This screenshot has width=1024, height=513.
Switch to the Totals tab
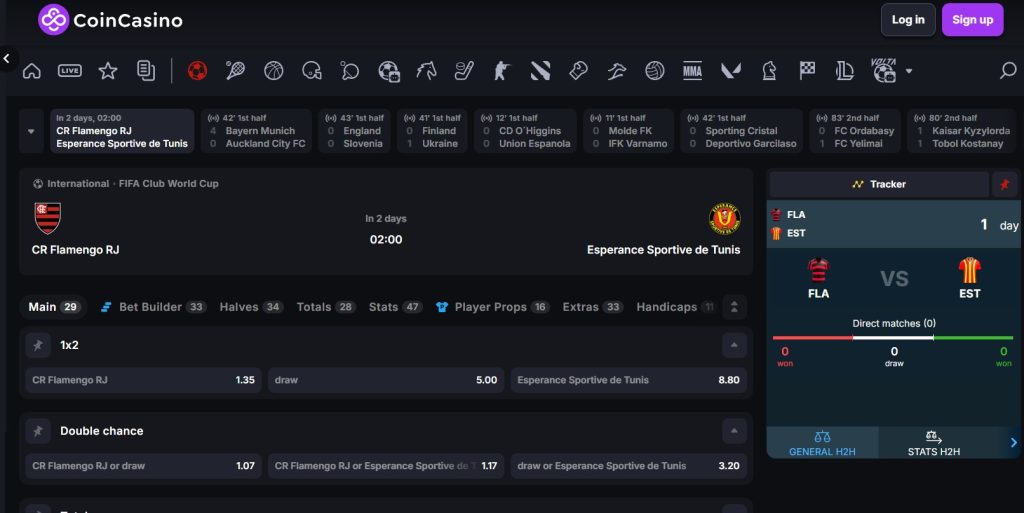click(326, 307)
